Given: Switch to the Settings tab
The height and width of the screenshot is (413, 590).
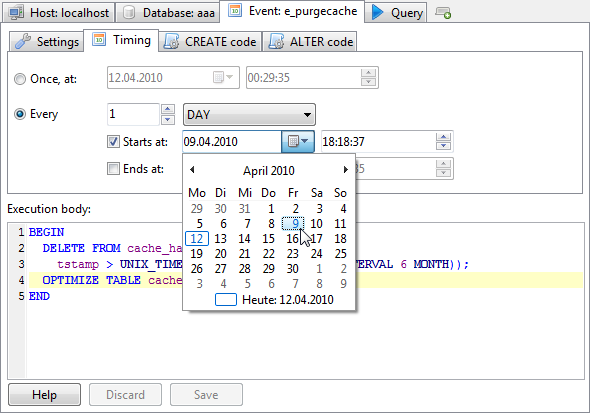Looking at the screenshot, I should point(47,41).
